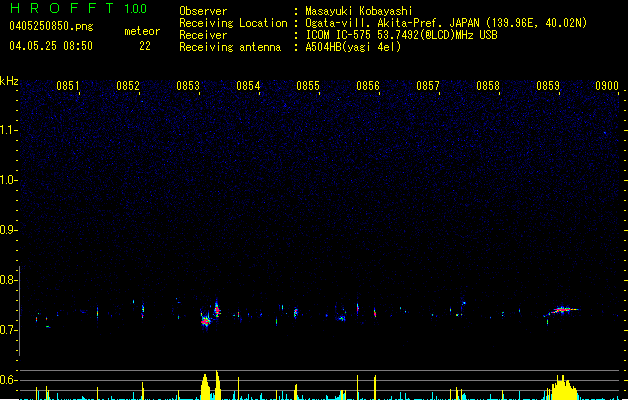The image size is (629, 400).
Task: Click the ICOM IC-575 53.7492 MHz text
Action: (x=401, y=35)
